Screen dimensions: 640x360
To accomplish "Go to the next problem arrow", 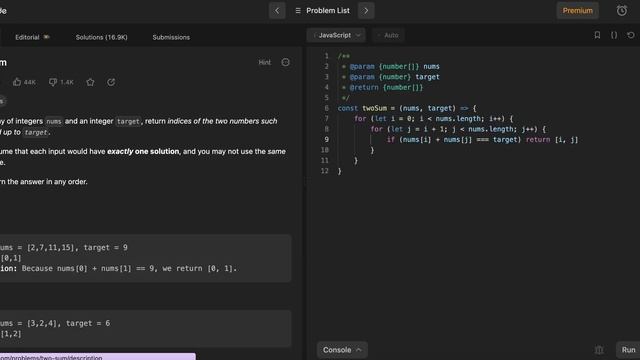I will pyautogui.click(x=366, y=11).
